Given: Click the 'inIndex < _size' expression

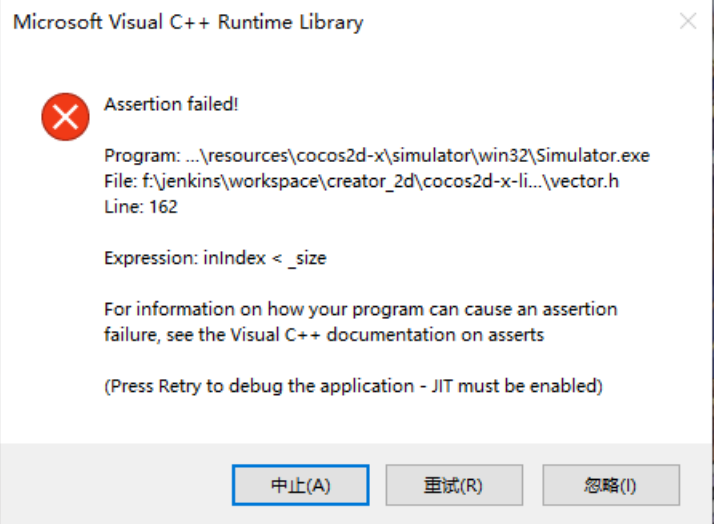Looking at the screenshot, I should [266, 258].
